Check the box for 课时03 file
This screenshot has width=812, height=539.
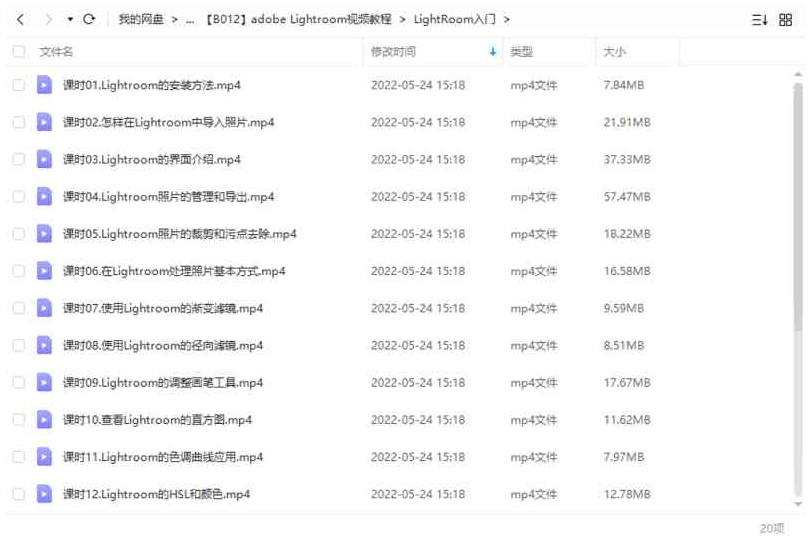(x=19, y=159)
